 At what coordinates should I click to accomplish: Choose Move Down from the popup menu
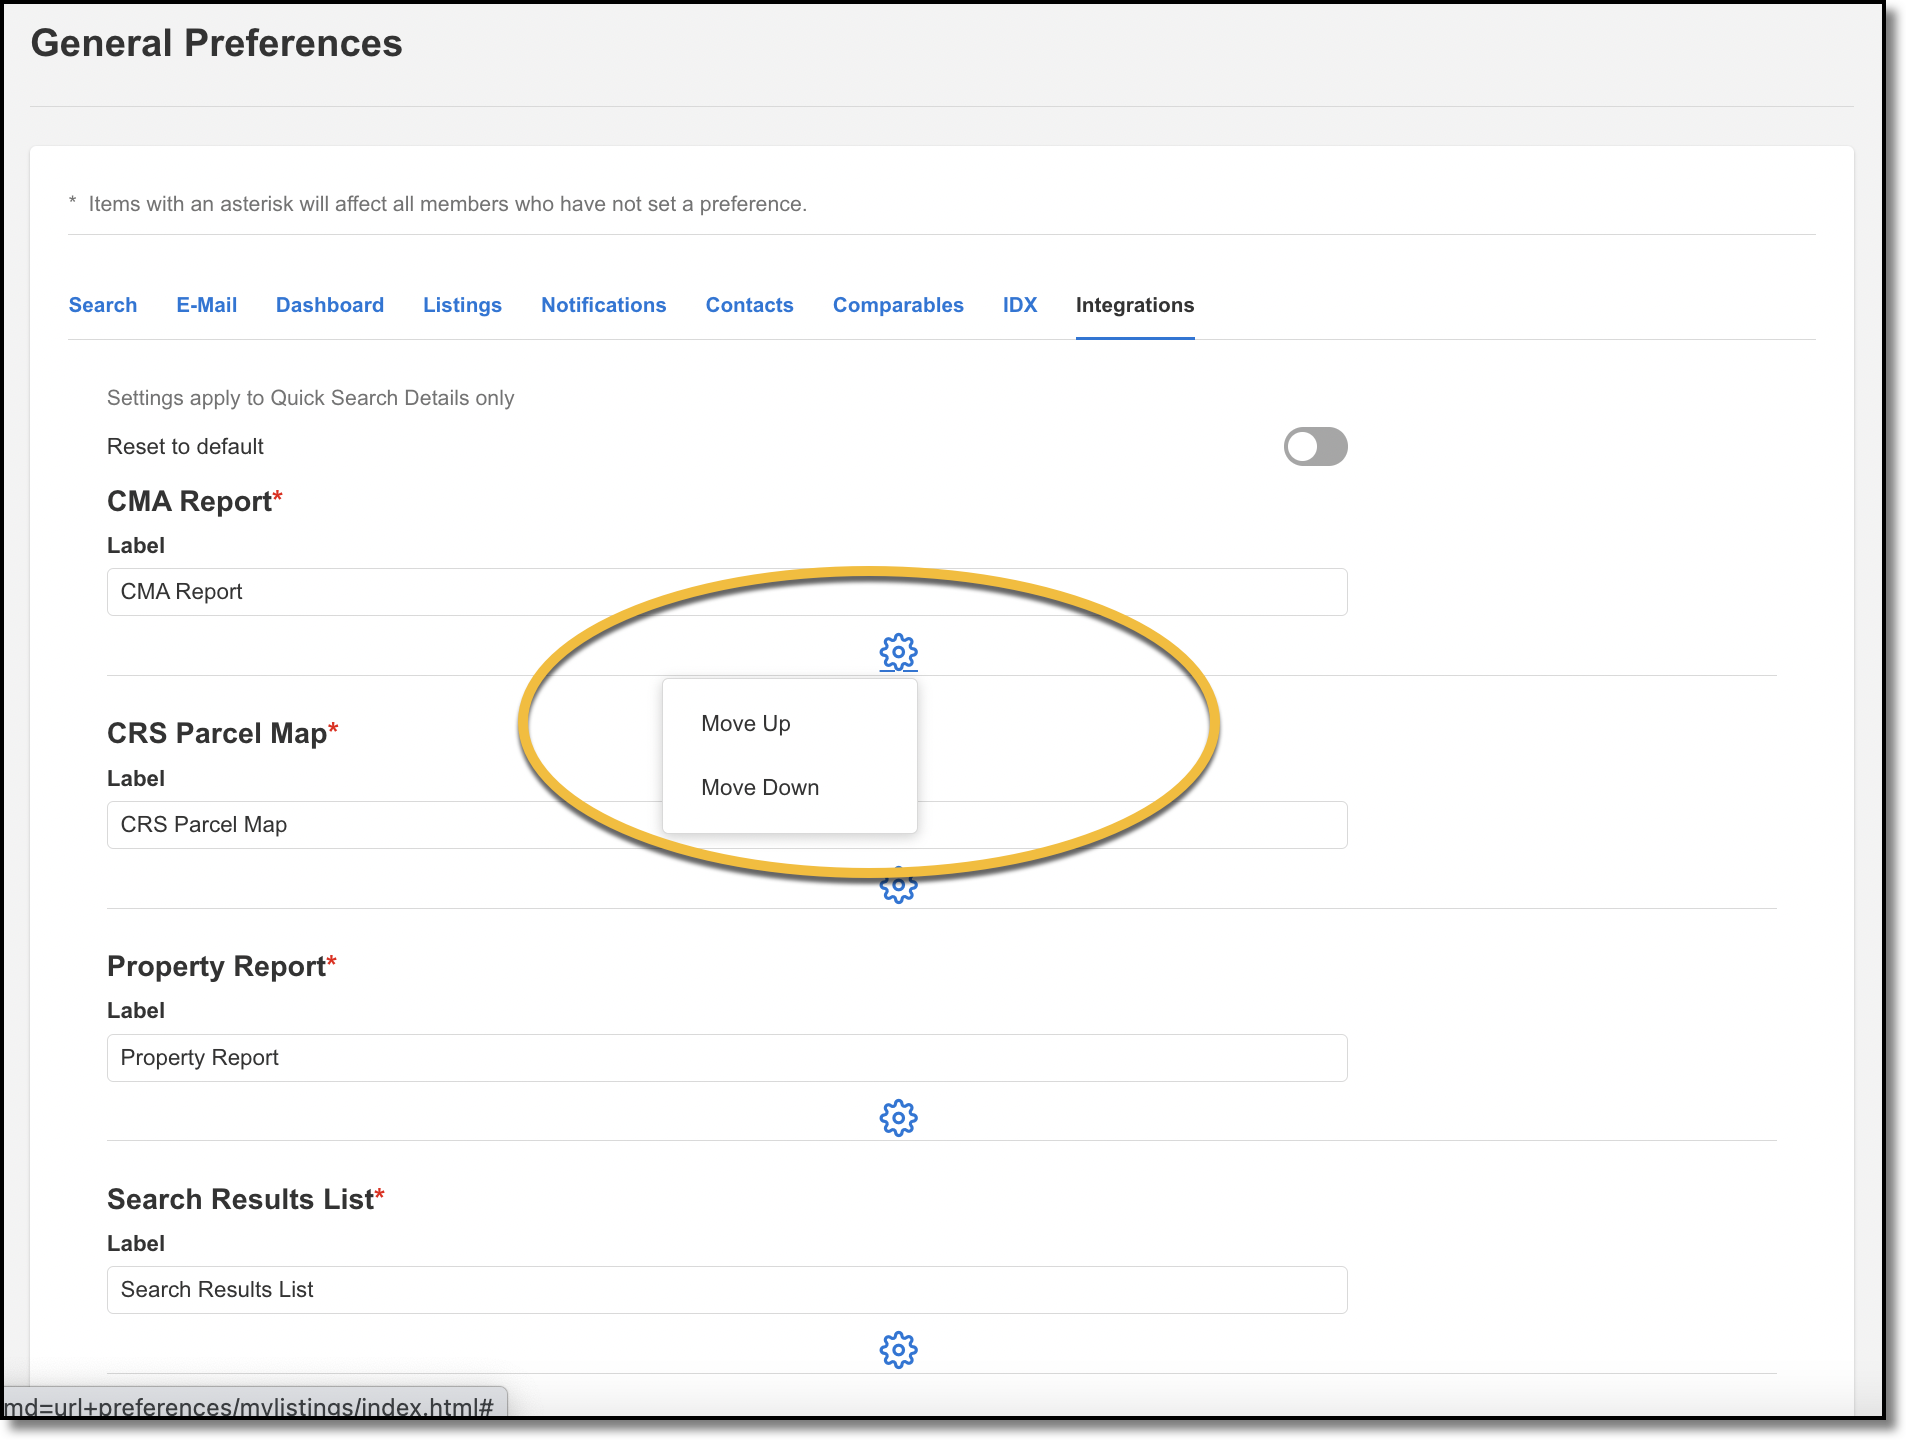click(x=760, y=787)
